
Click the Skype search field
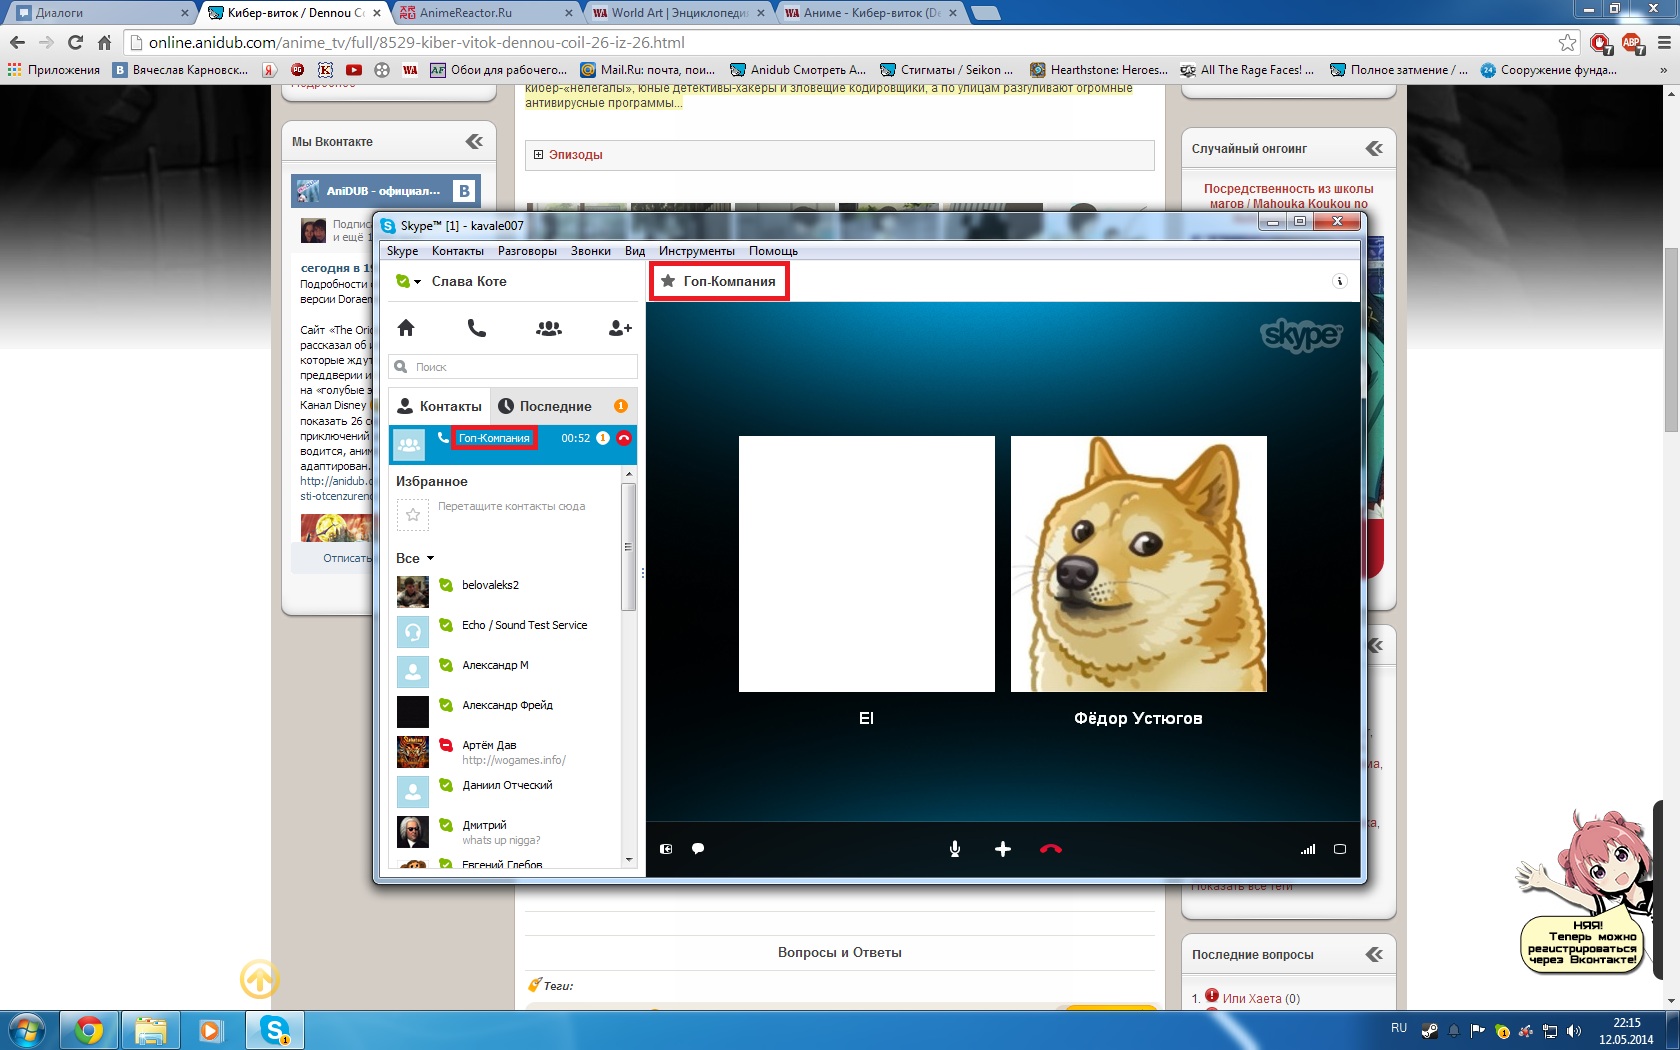tap(513, 367)
